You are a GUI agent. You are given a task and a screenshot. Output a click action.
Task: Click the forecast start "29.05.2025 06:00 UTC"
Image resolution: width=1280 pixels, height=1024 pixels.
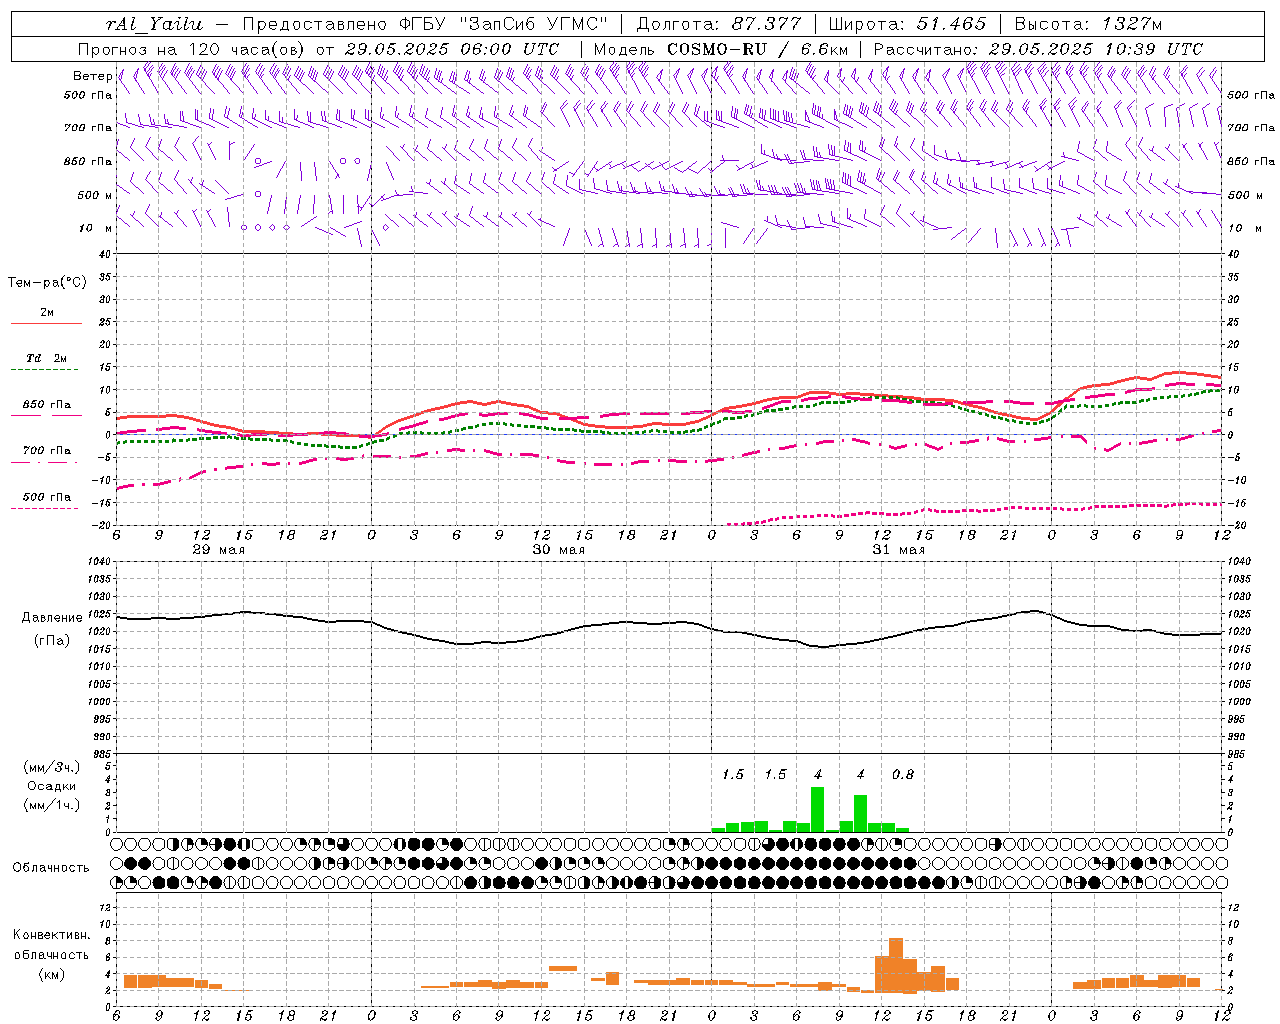click(x=451, y=49)
